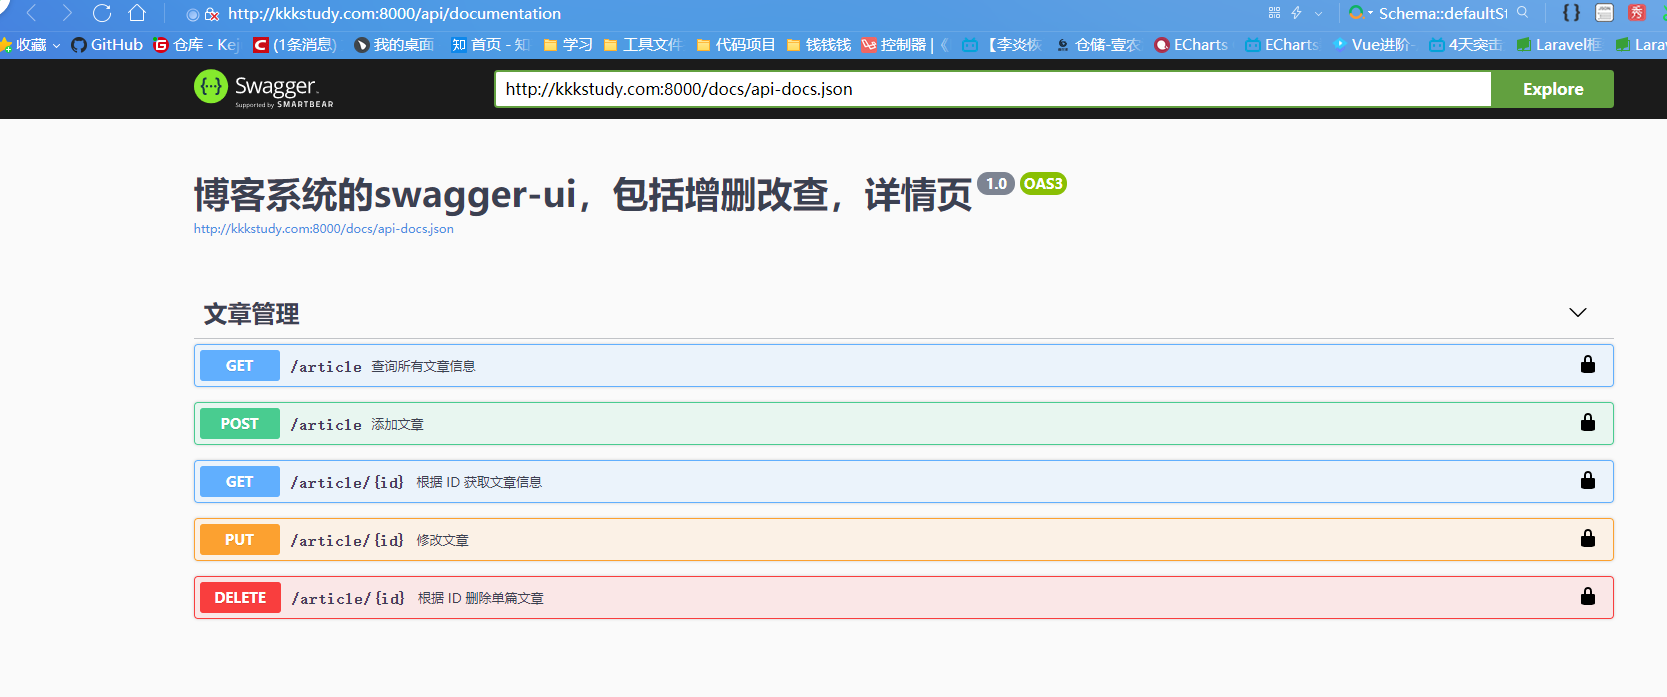Click the 修改文章 description text
The image size is (1667, 697).
(x=443, y=541)
